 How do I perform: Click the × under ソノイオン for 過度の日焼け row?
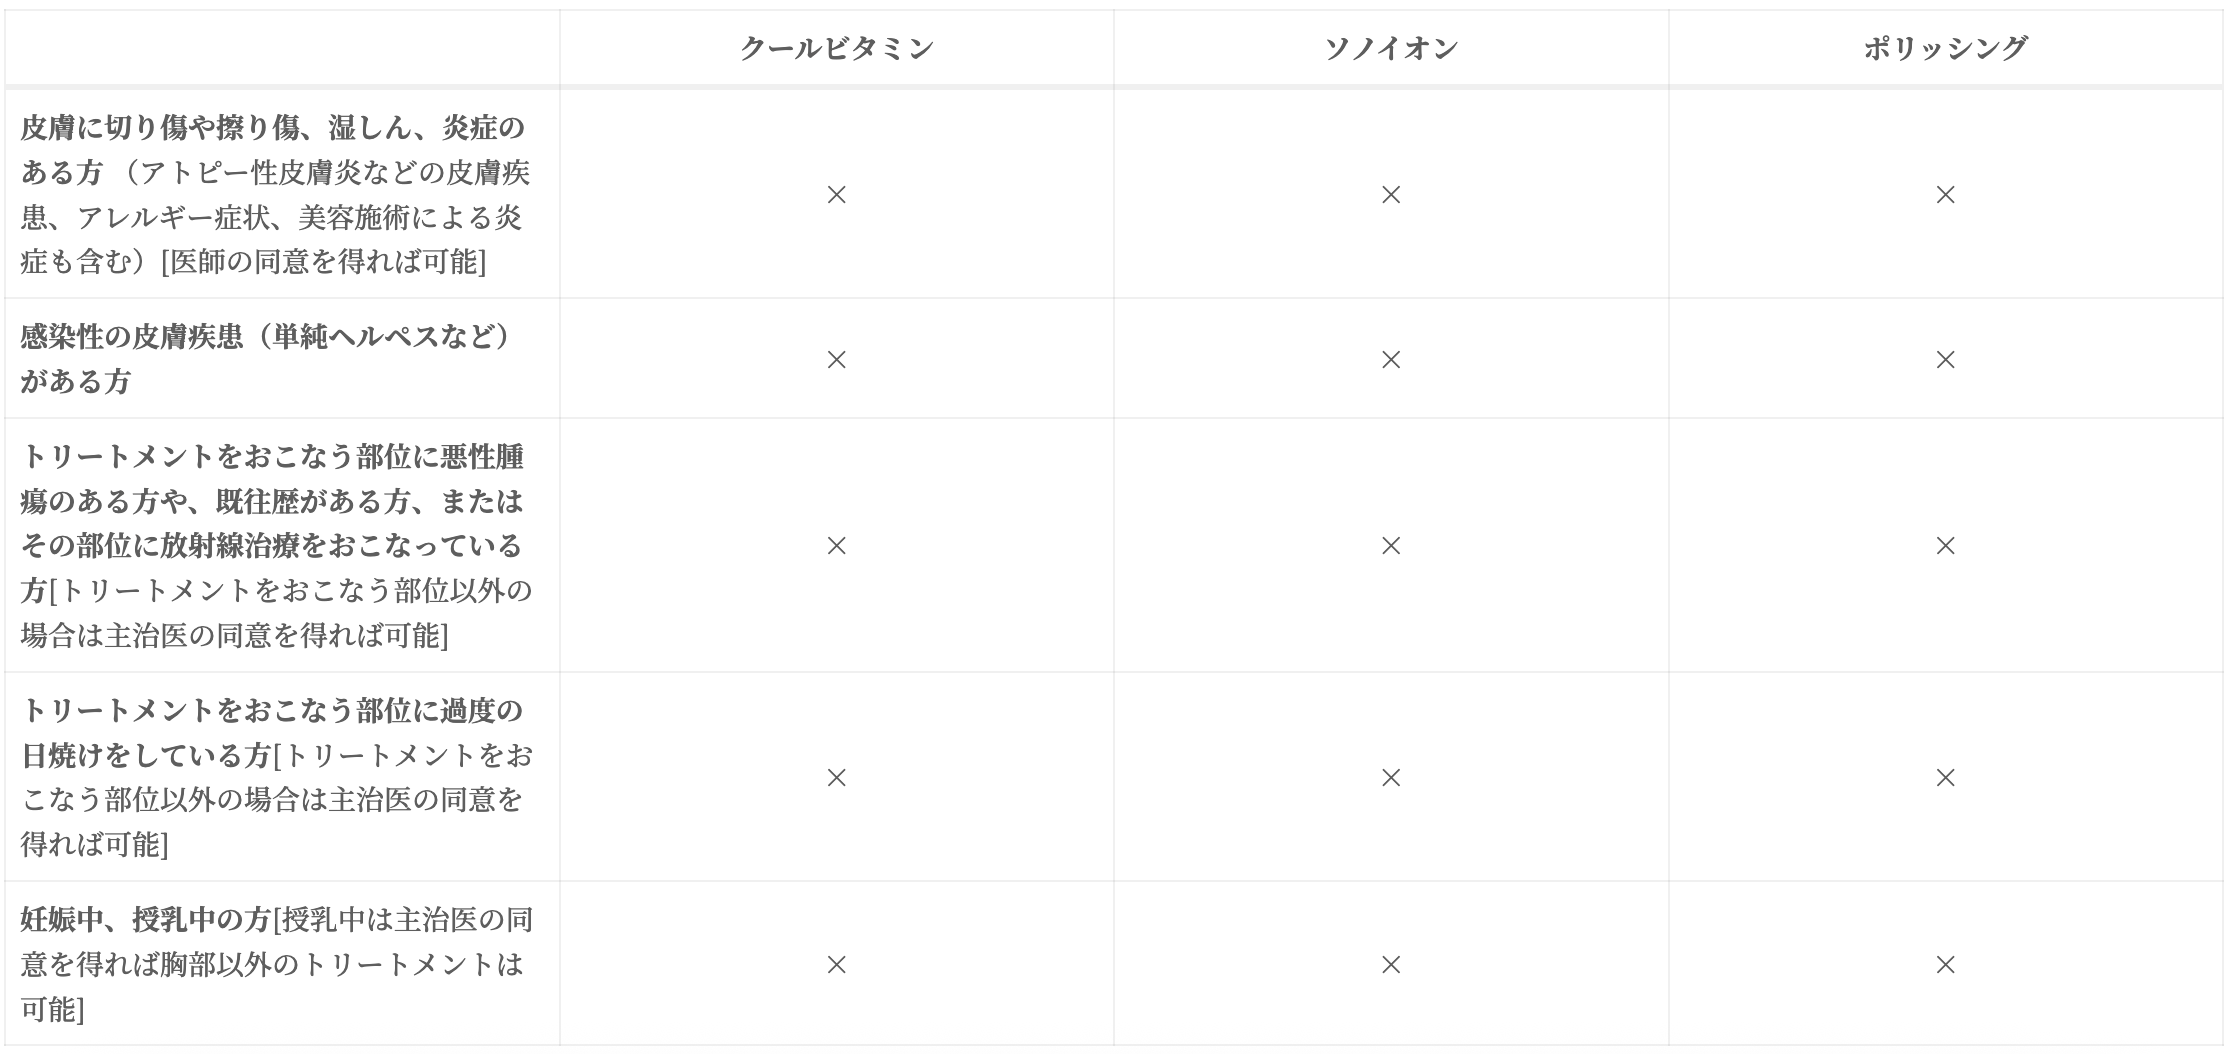coord(1390,778)
